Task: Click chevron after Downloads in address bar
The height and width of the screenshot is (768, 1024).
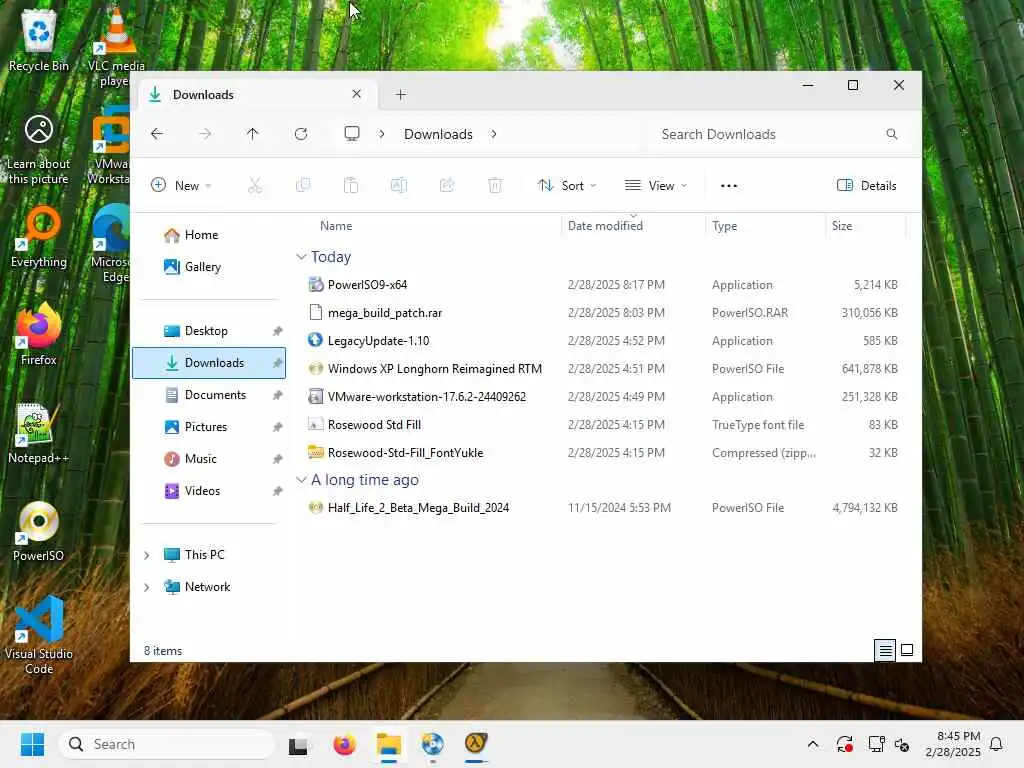Action: coord(494,134)
